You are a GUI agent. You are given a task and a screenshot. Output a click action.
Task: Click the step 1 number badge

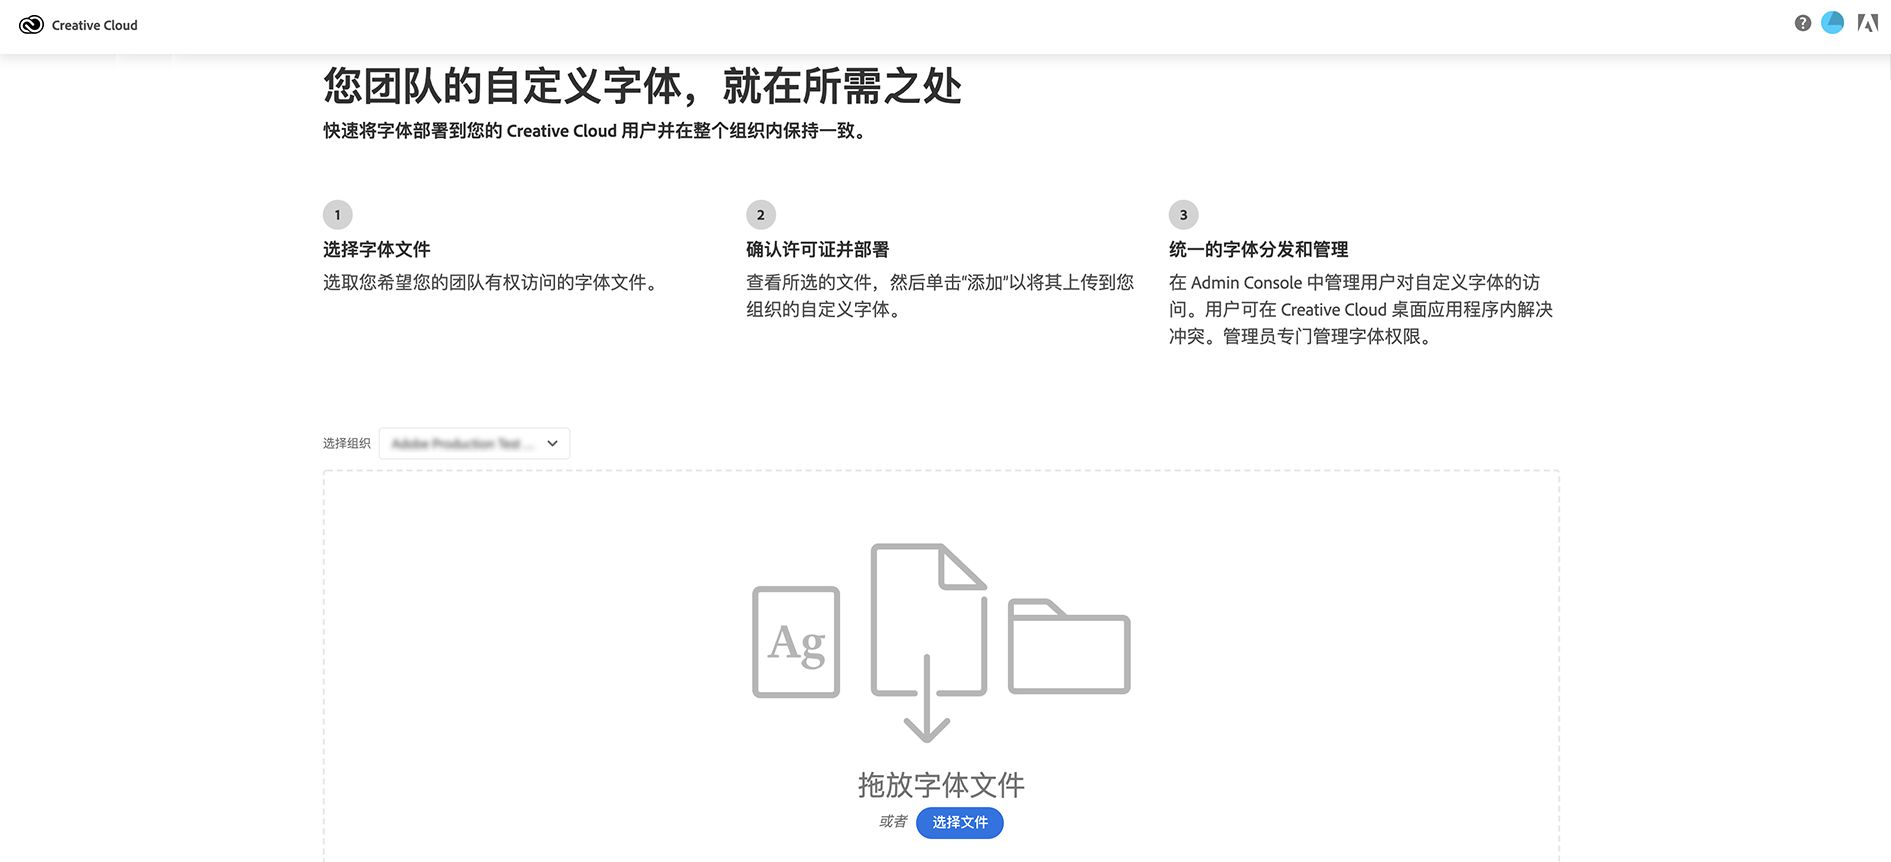point(338,215)
